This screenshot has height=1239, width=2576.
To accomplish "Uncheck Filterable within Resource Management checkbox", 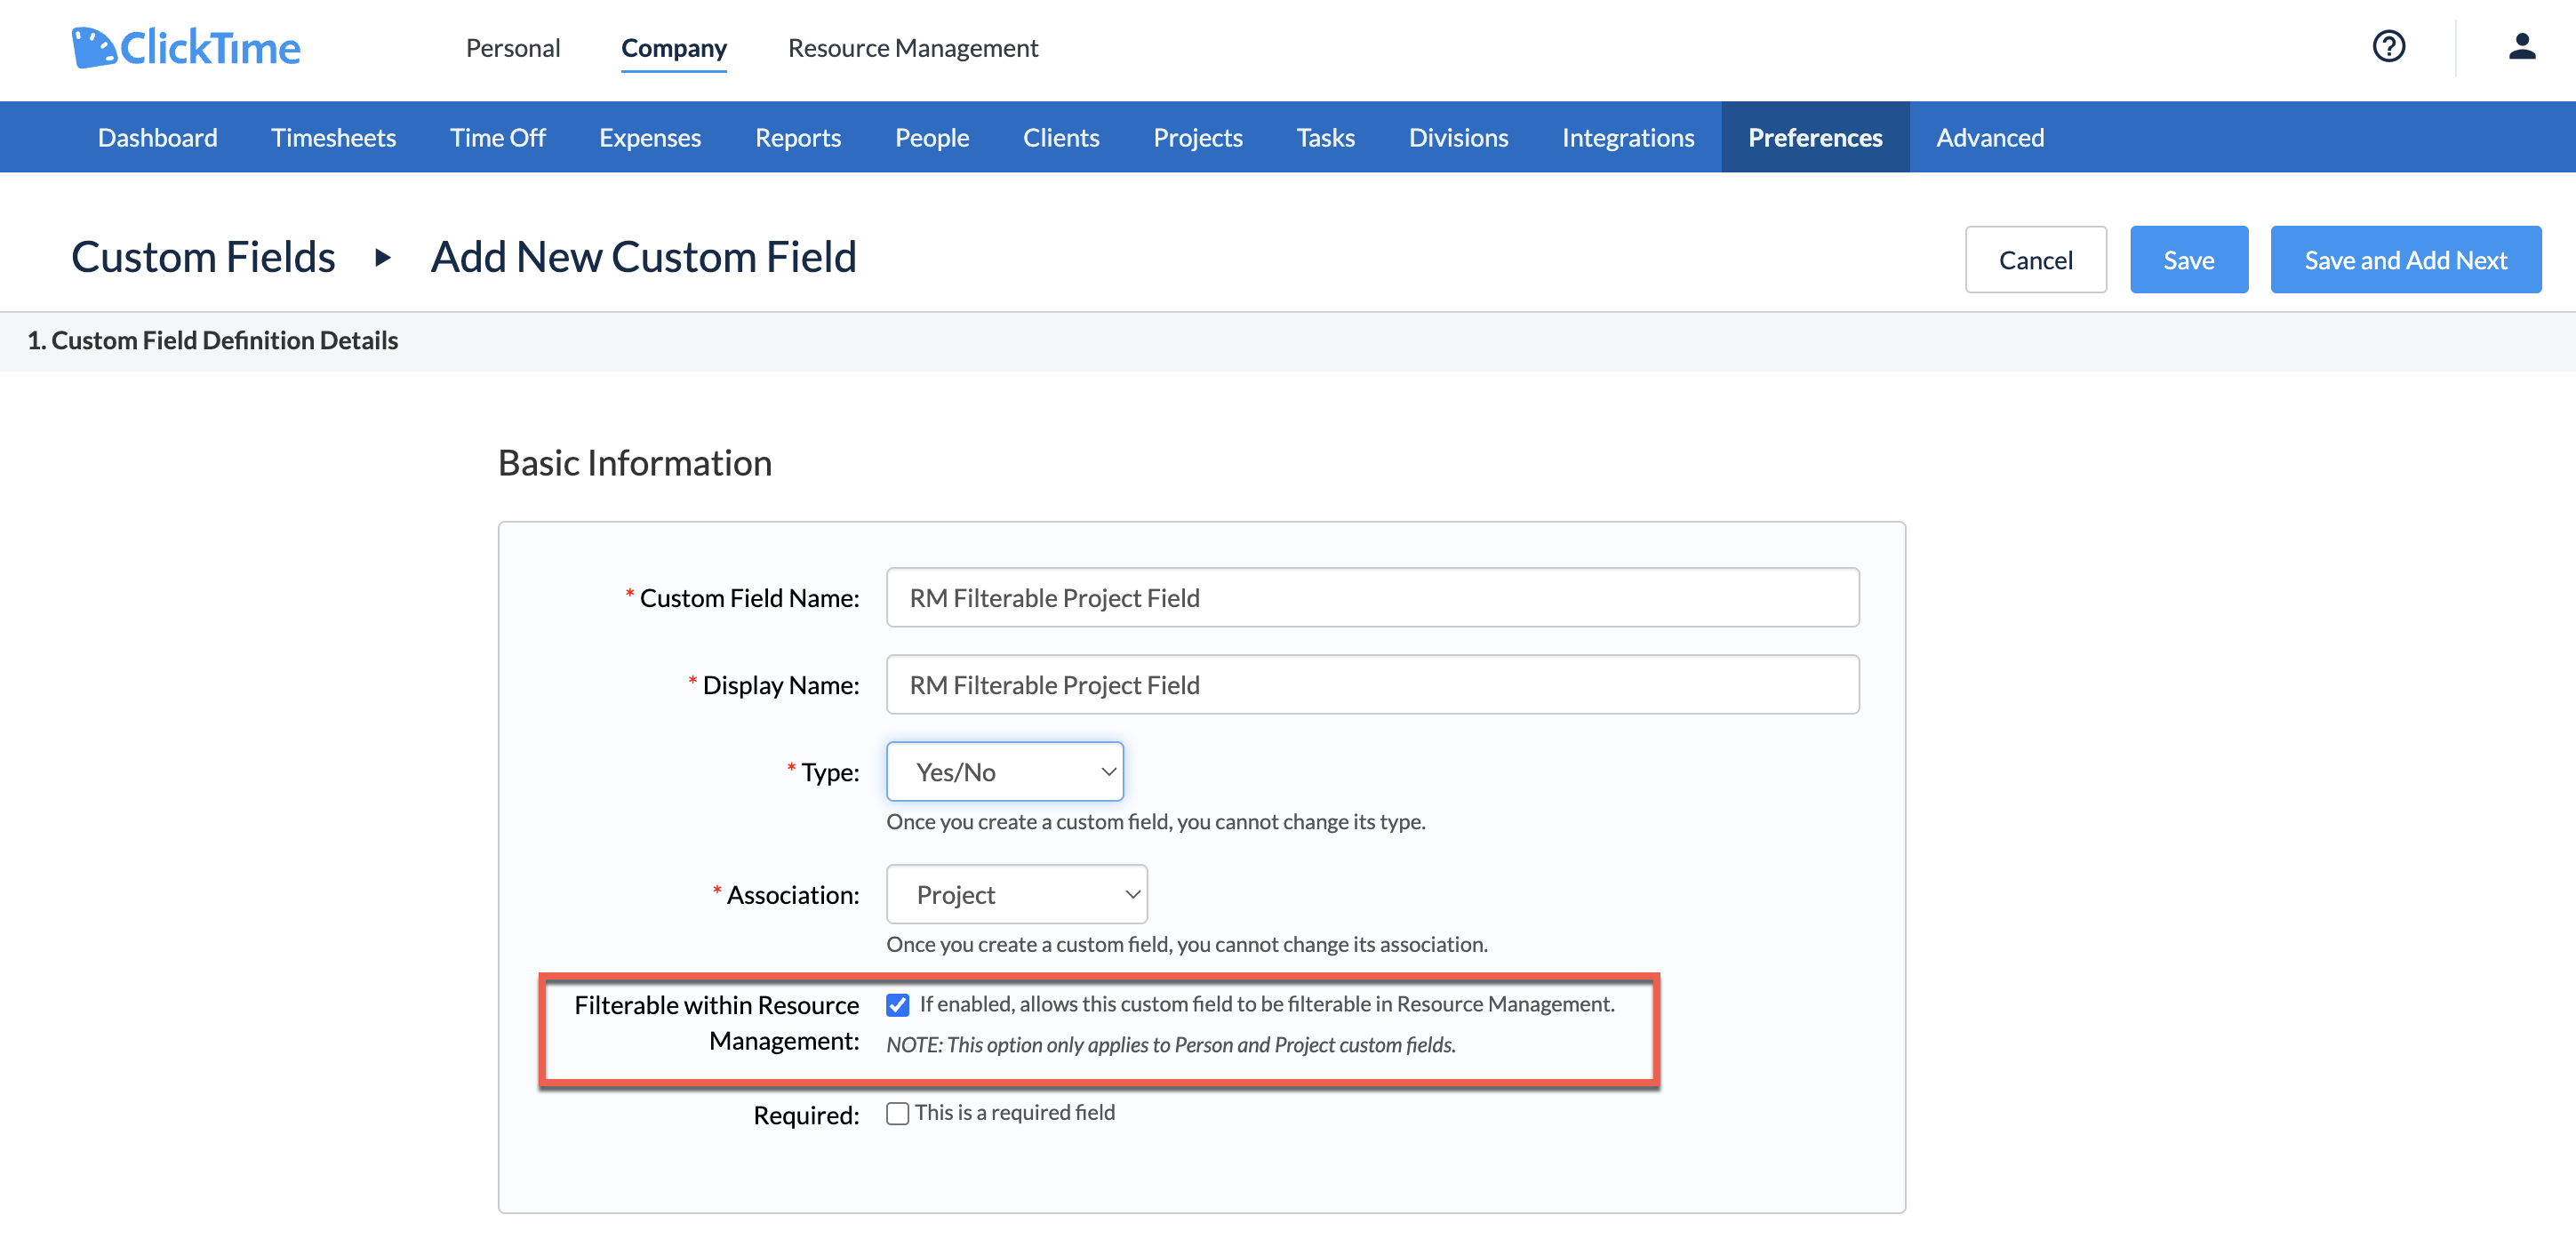I will click(897, 1005).
